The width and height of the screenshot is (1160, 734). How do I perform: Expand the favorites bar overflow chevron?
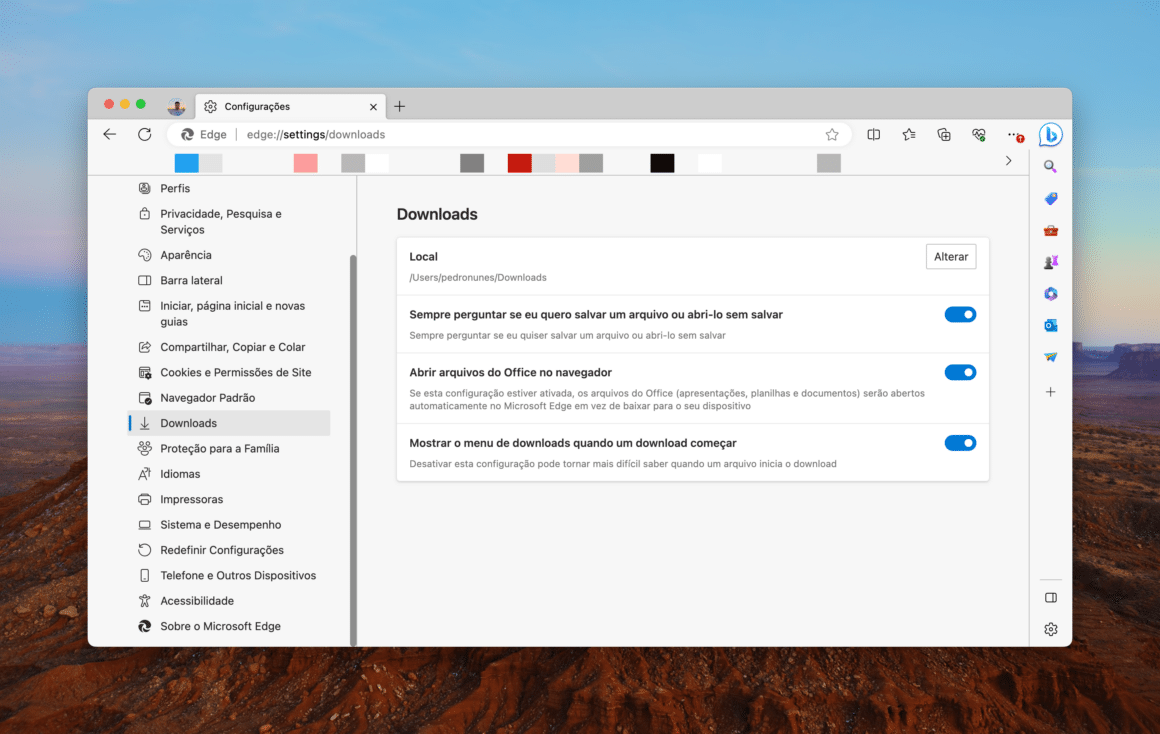click(1008, 160)
